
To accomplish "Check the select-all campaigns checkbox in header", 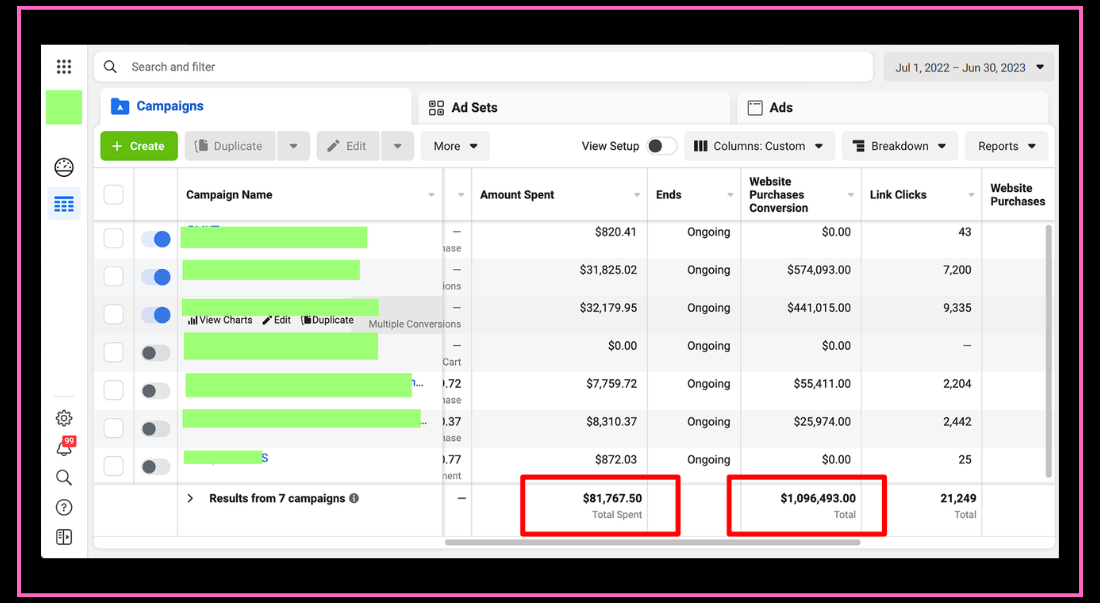I will (114, 195).
